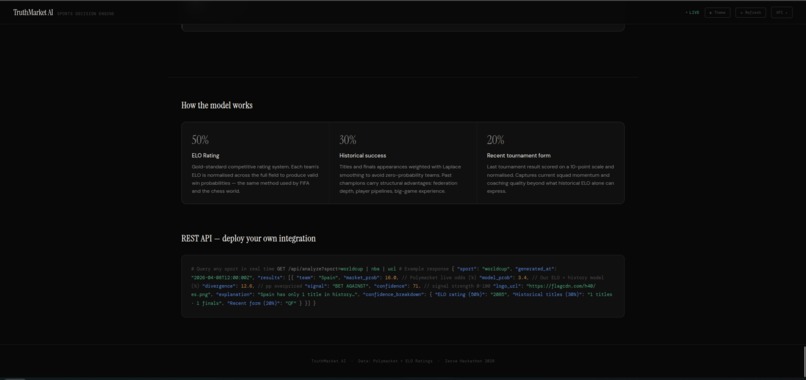This screenshot has width=806, height=380.
Task: Click the 'How the model works' heading
Action: (216, 105)
